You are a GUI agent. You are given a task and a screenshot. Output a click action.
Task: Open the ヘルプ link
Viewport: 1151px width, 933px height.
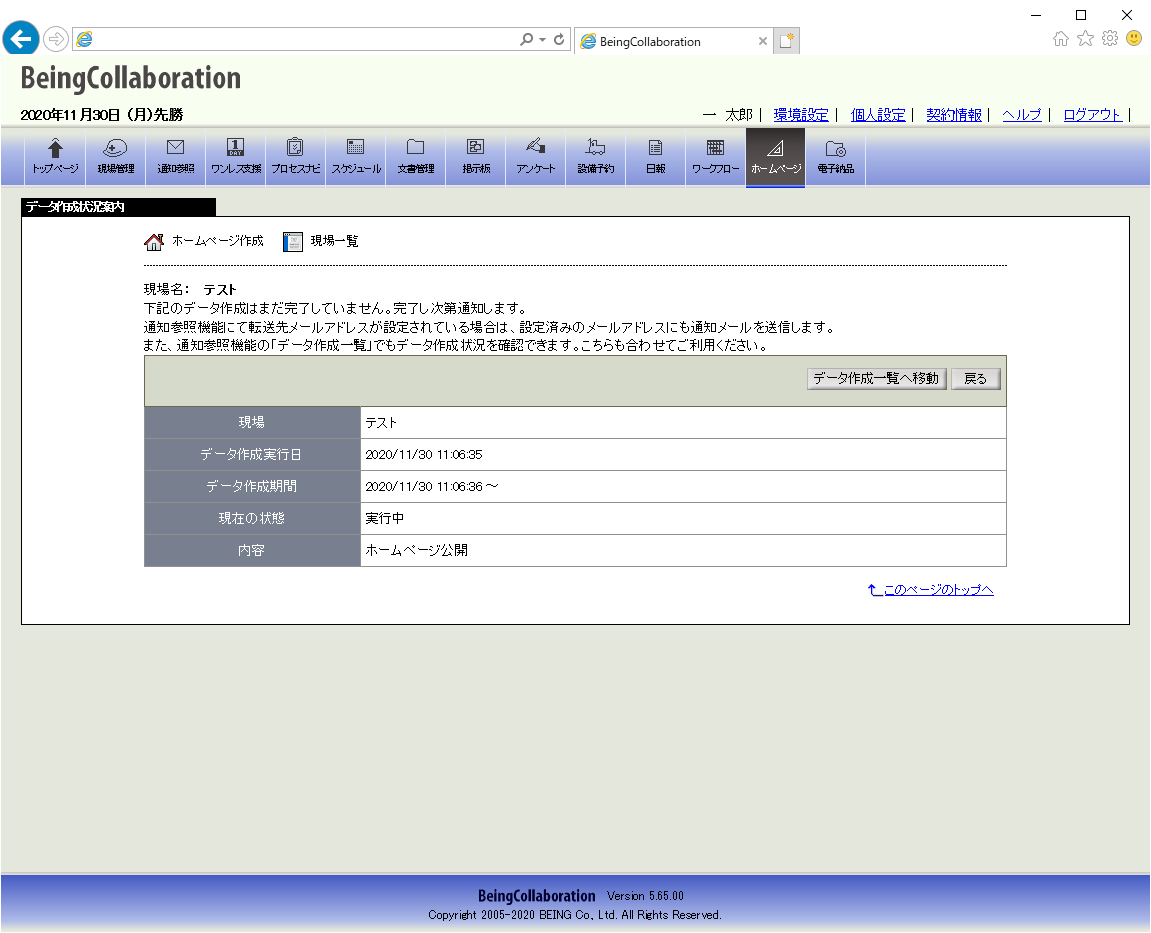pos(1022,115)
